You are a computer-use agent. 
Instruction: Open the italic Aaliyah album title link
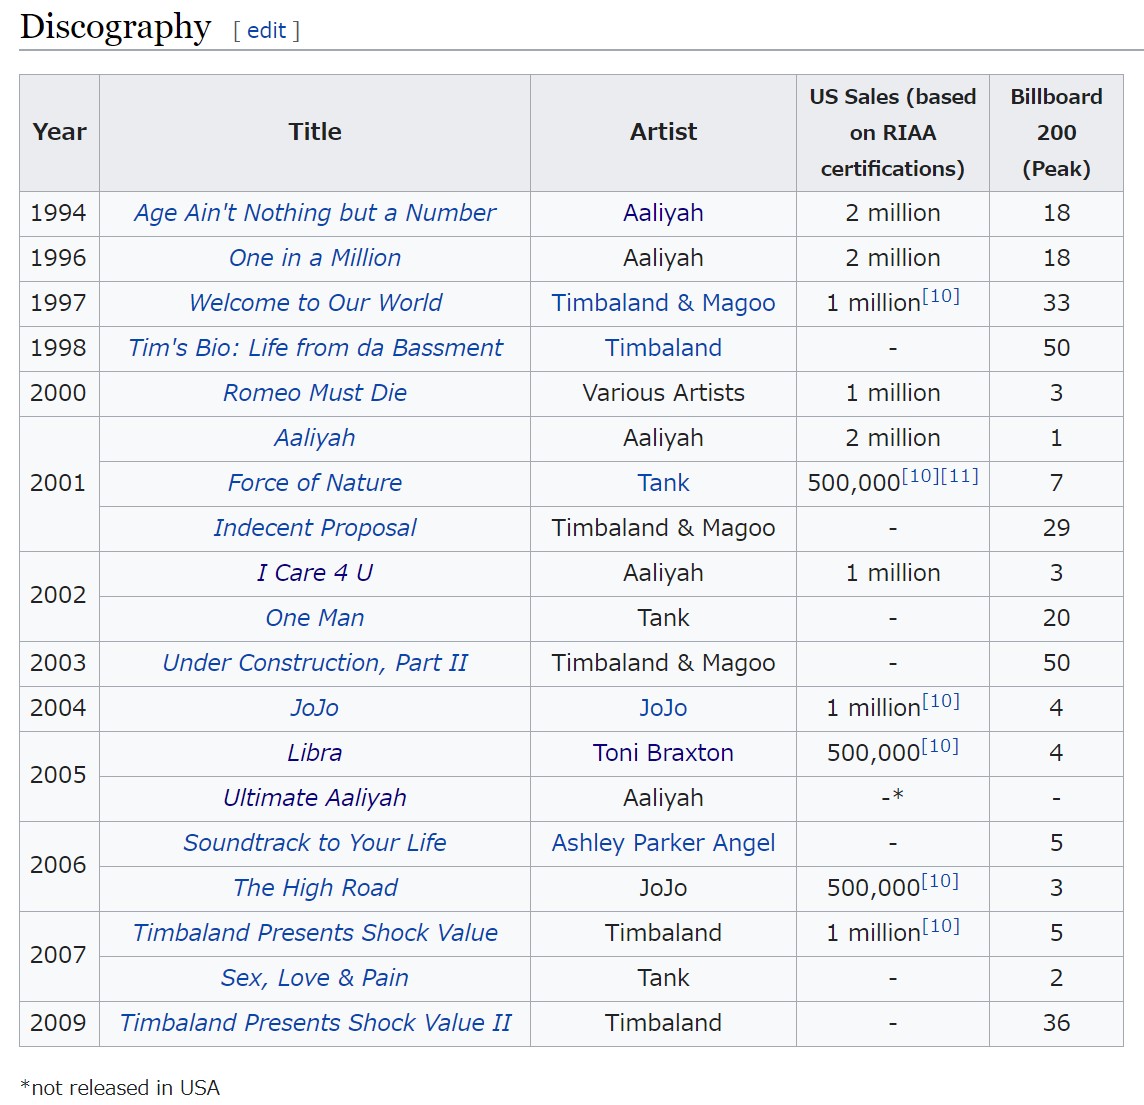(314, 438)
